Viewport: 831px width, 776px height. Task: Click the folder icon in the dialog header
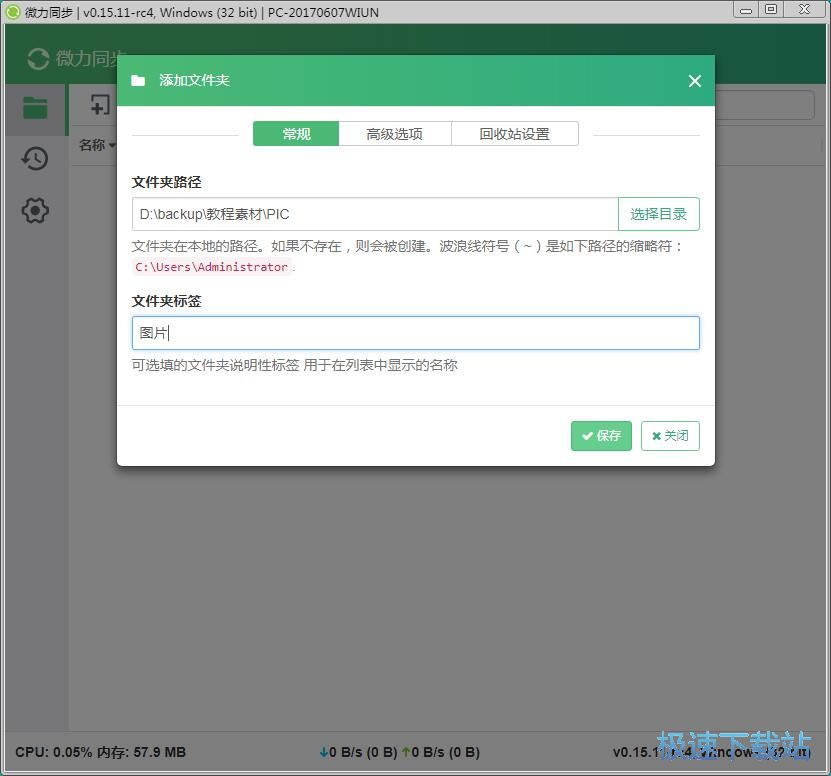(x=138, y=81)
